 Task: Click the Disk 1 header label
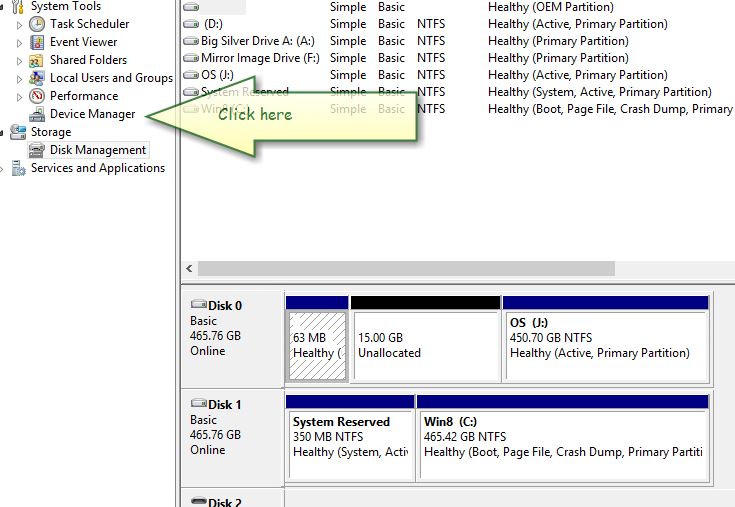point(225,404)
